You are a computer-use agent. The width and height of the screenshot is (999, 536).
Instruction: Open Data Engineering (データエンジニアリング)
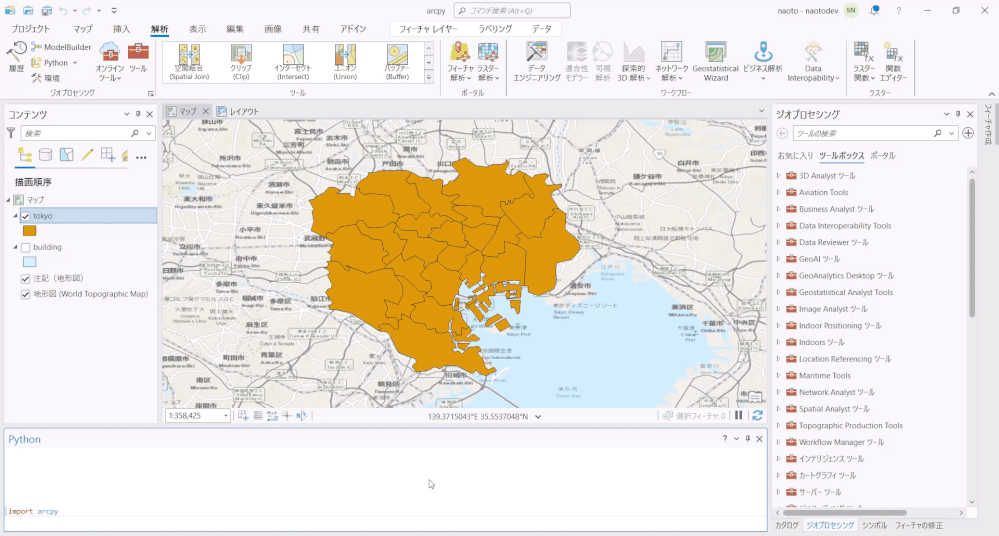(537, 61)
